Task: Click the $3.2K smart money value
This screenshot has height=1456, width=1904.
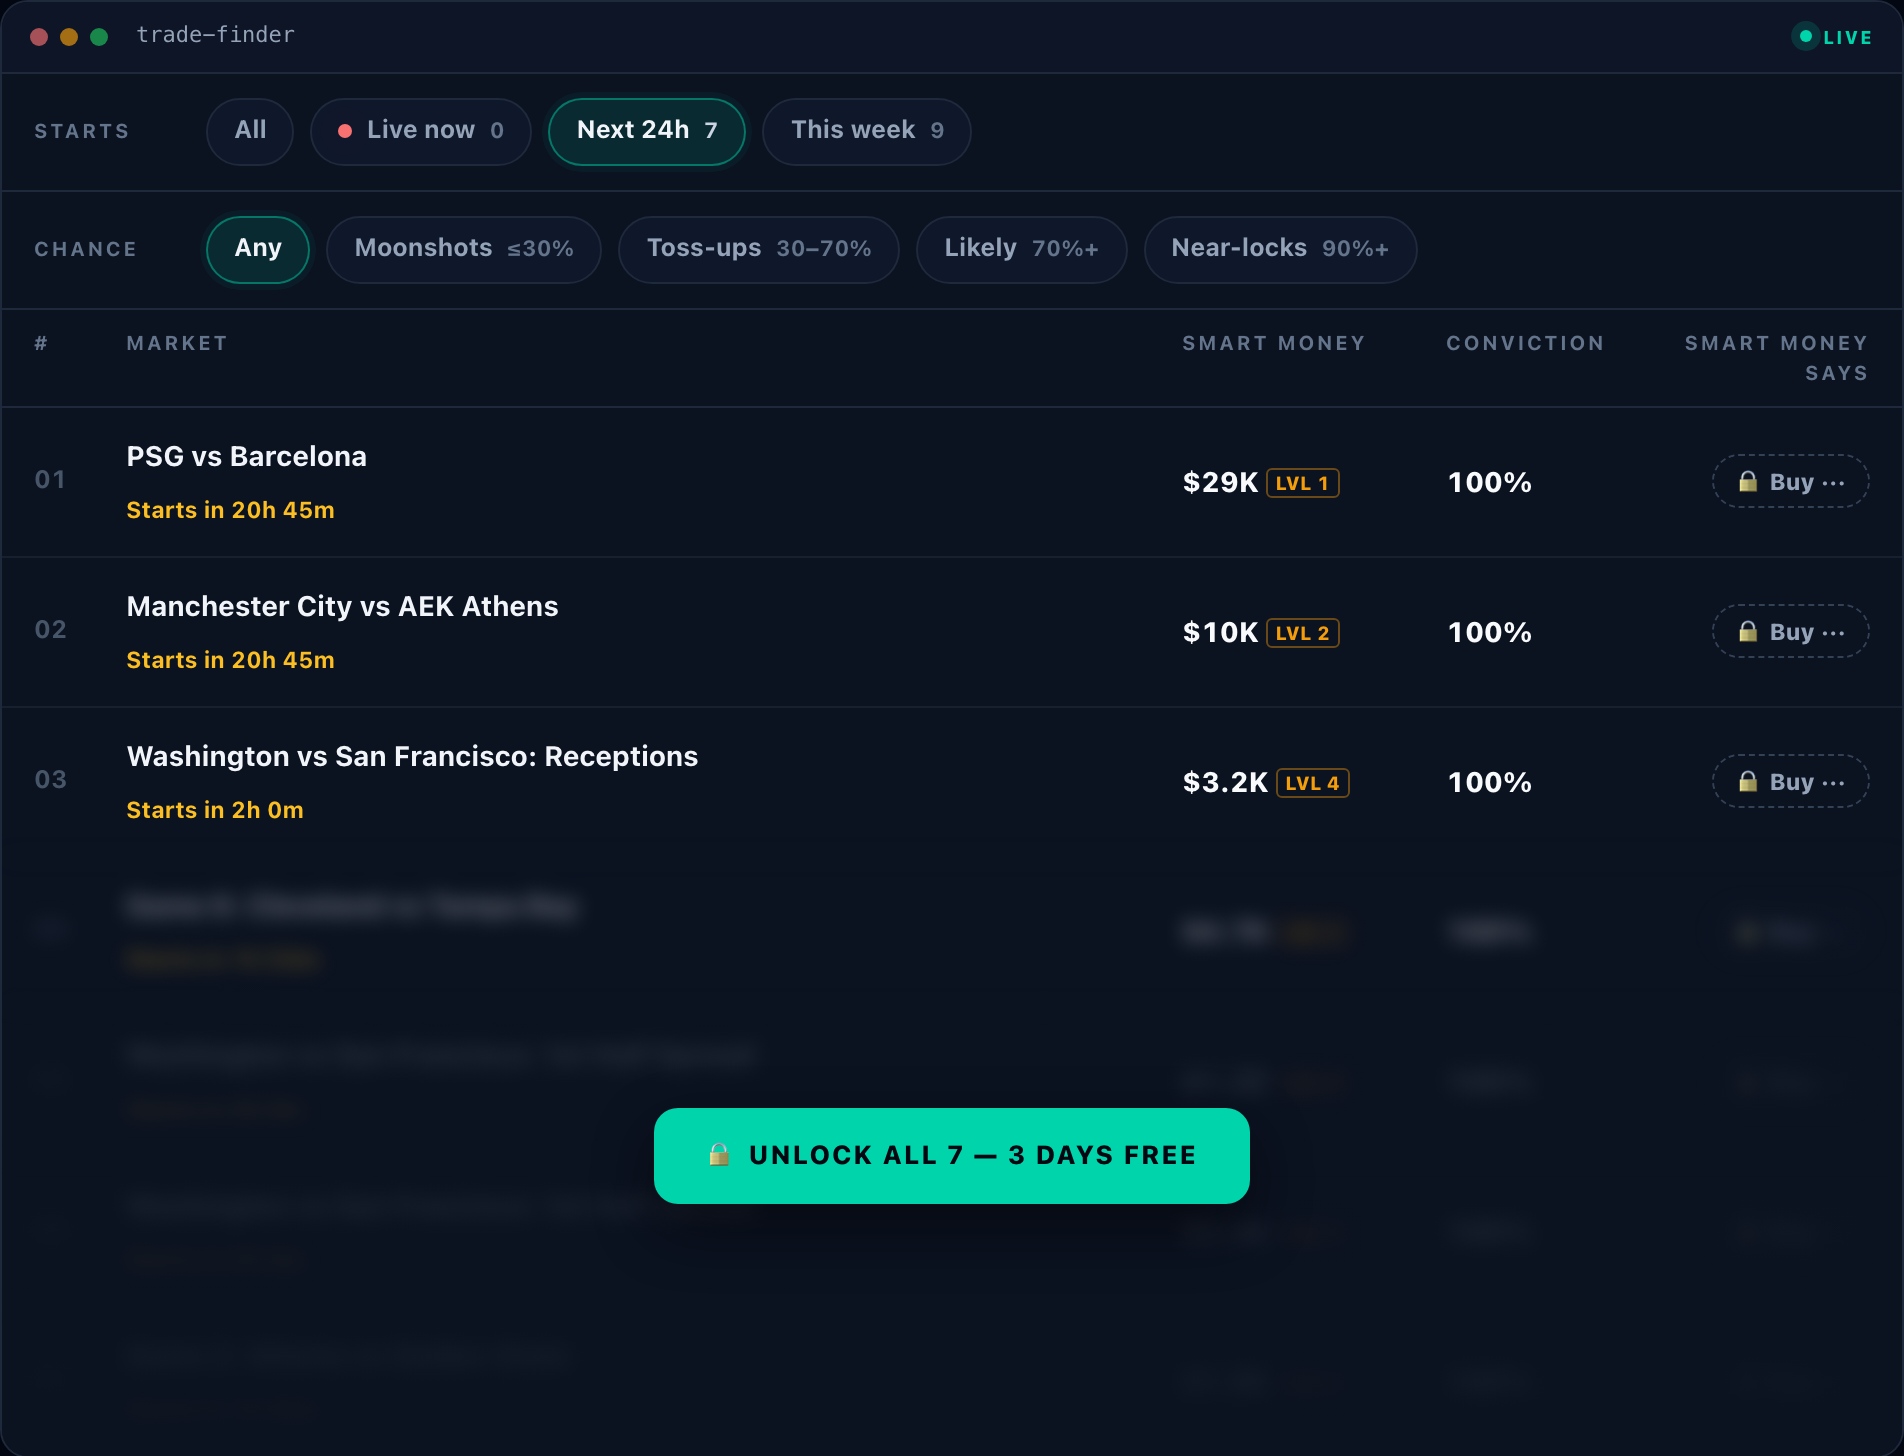Action: pyautogui.click(x=1225, y=783)
